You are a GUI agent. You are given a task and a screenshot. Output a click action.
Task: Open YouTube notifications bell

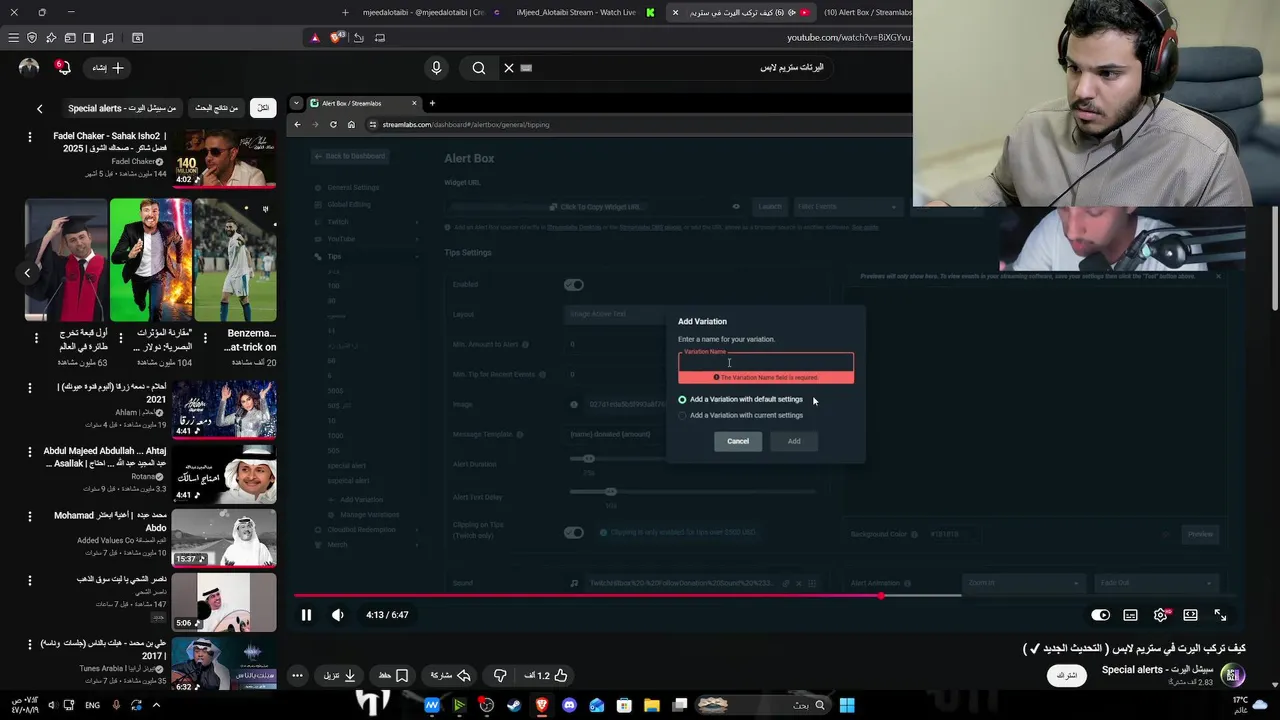pos(64,68)
